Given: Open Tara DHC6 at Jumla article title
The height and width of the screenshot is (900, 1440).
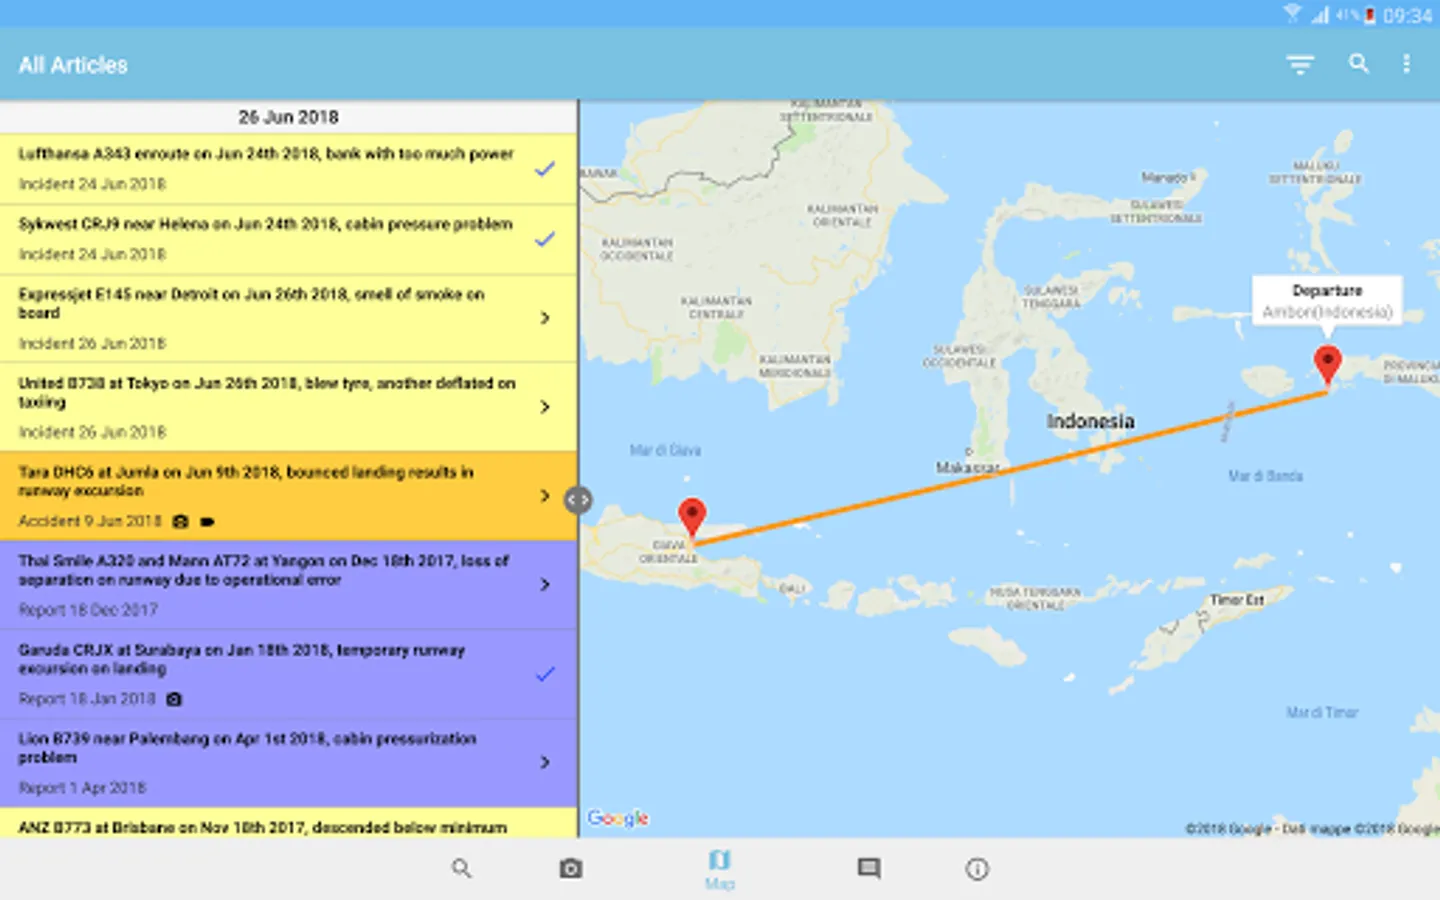Looking at the screenshot, I should tap(246, 481).
